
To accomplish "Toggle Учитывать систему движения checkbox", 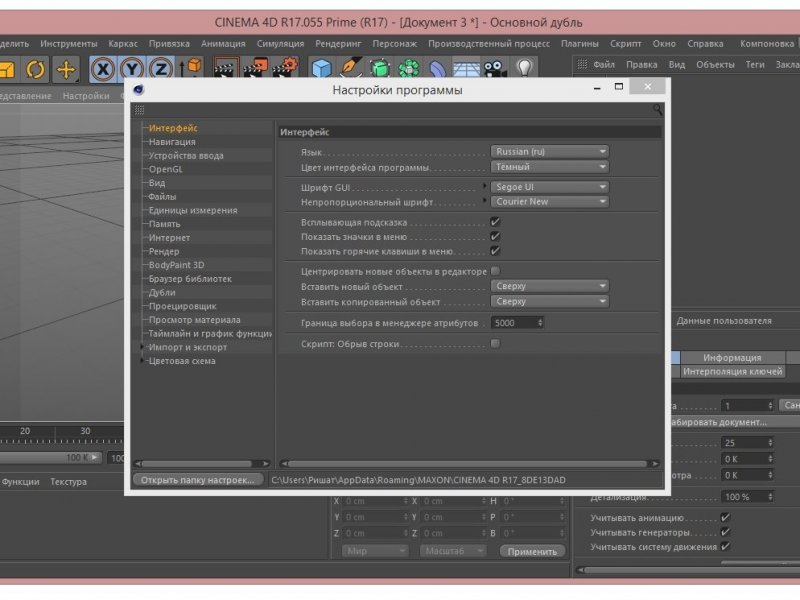I will point(725,546).
